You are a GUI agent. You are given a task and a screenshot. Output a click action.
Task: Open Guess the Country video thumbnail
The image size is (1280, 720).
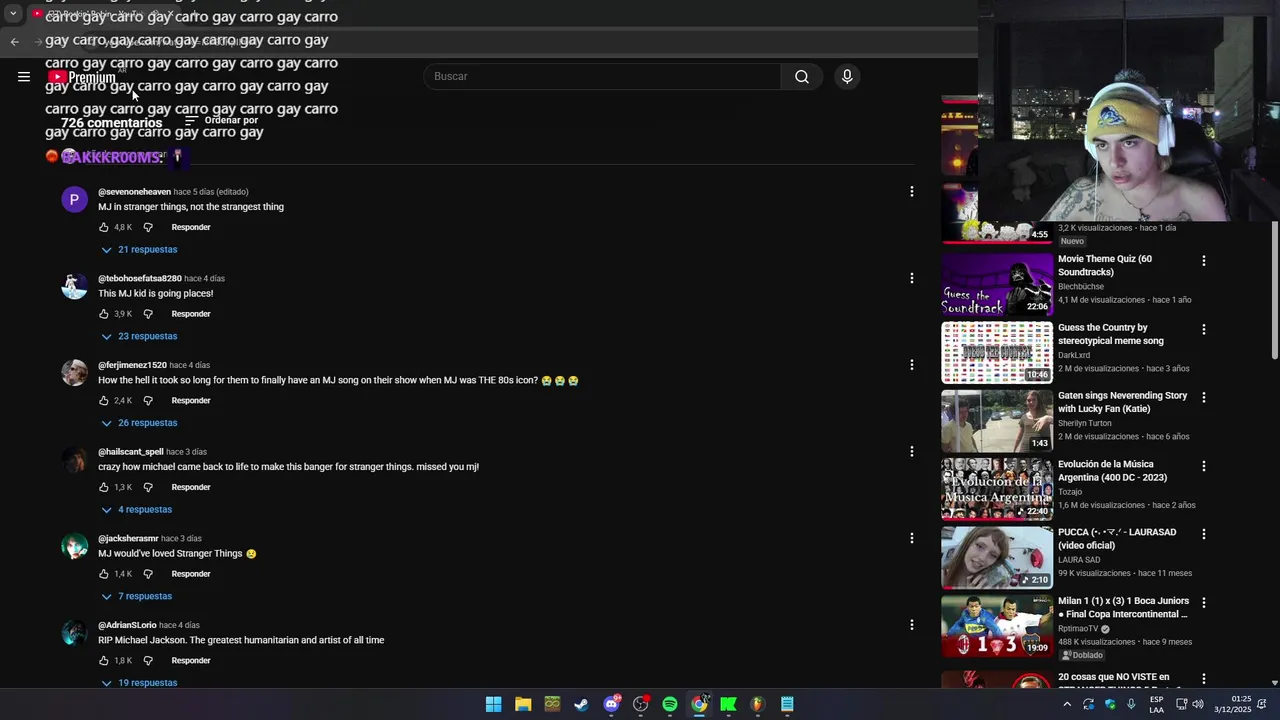[997, 353]
